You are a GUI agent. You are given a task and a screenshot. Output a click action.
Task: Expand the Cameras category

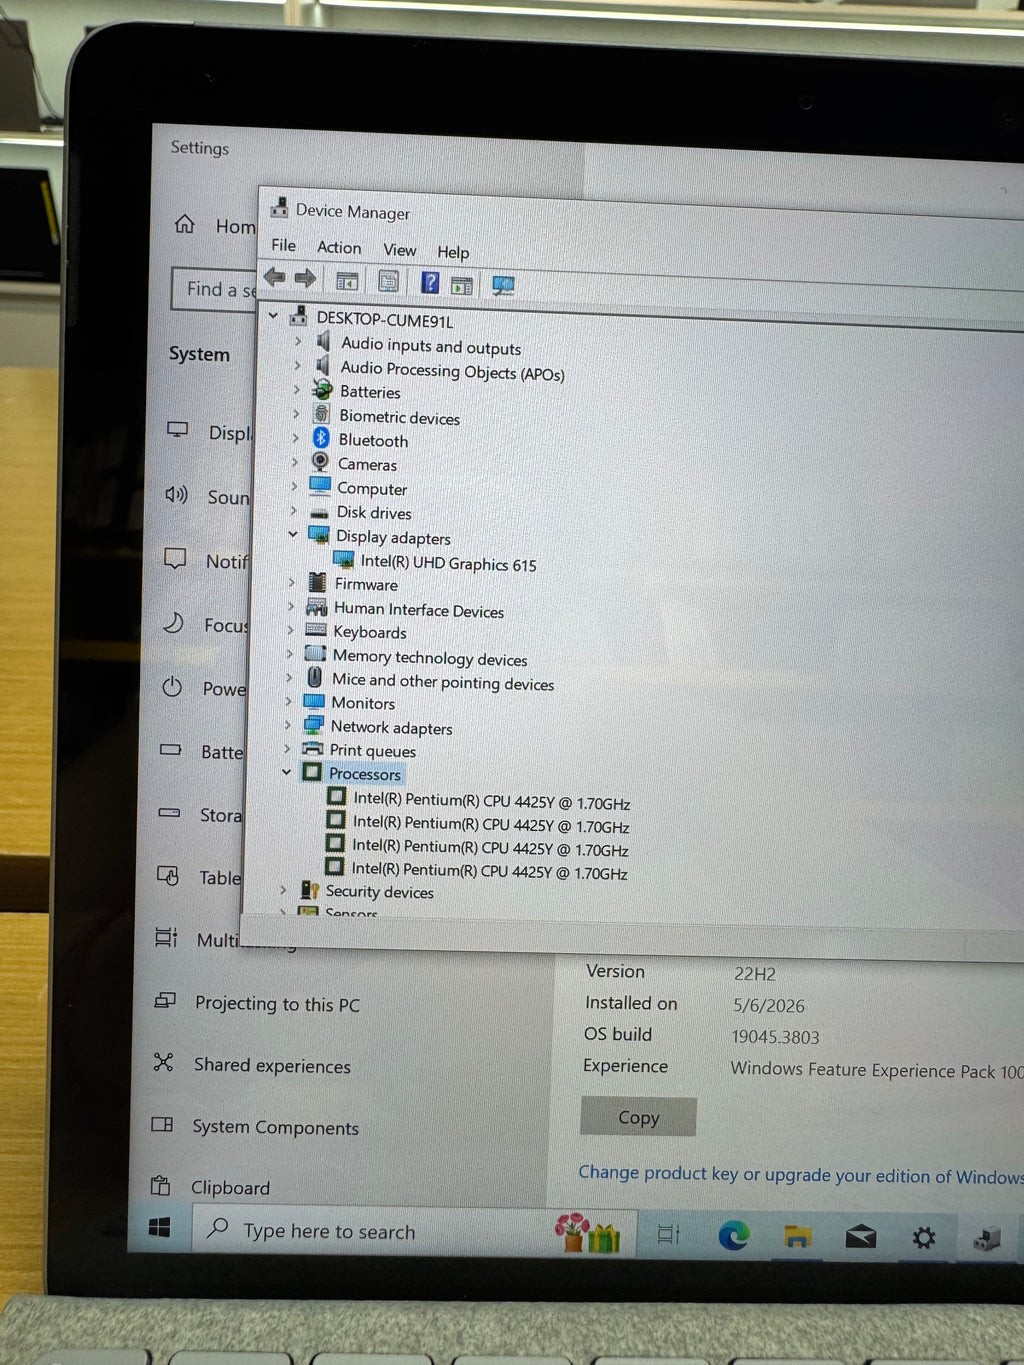click(x=294, y=462)
